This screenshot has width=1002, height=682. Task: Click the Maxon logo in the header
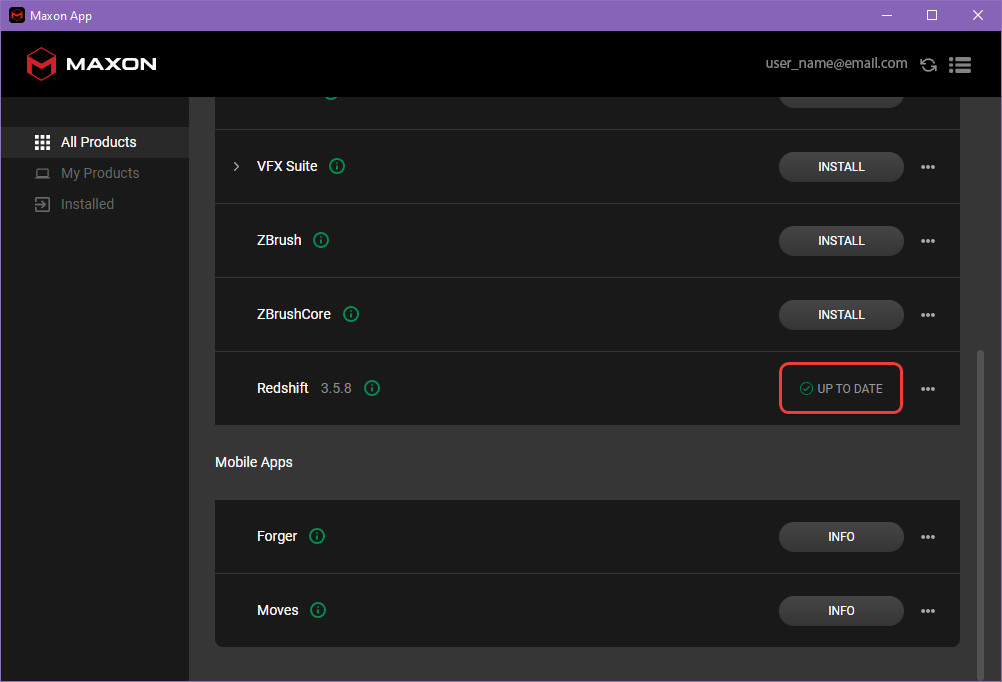click(91, 64)
